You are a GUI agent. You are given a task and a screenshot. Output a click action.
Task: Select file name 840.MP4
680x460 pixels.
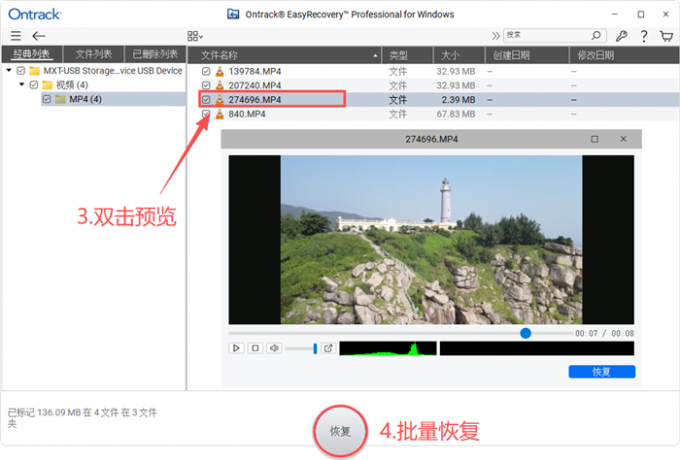pos(247,114)
